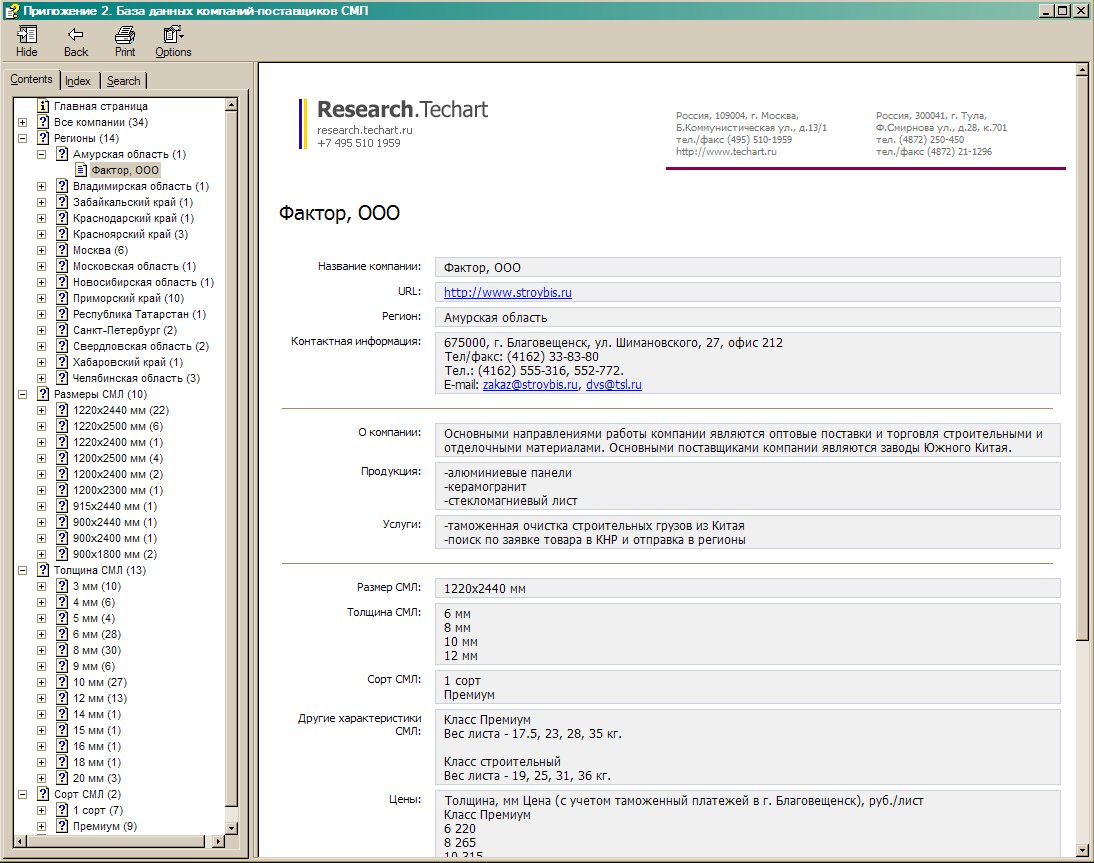1094x863 pixels.
Task: Open the Главная страница info icon
Action: (43, 106)
